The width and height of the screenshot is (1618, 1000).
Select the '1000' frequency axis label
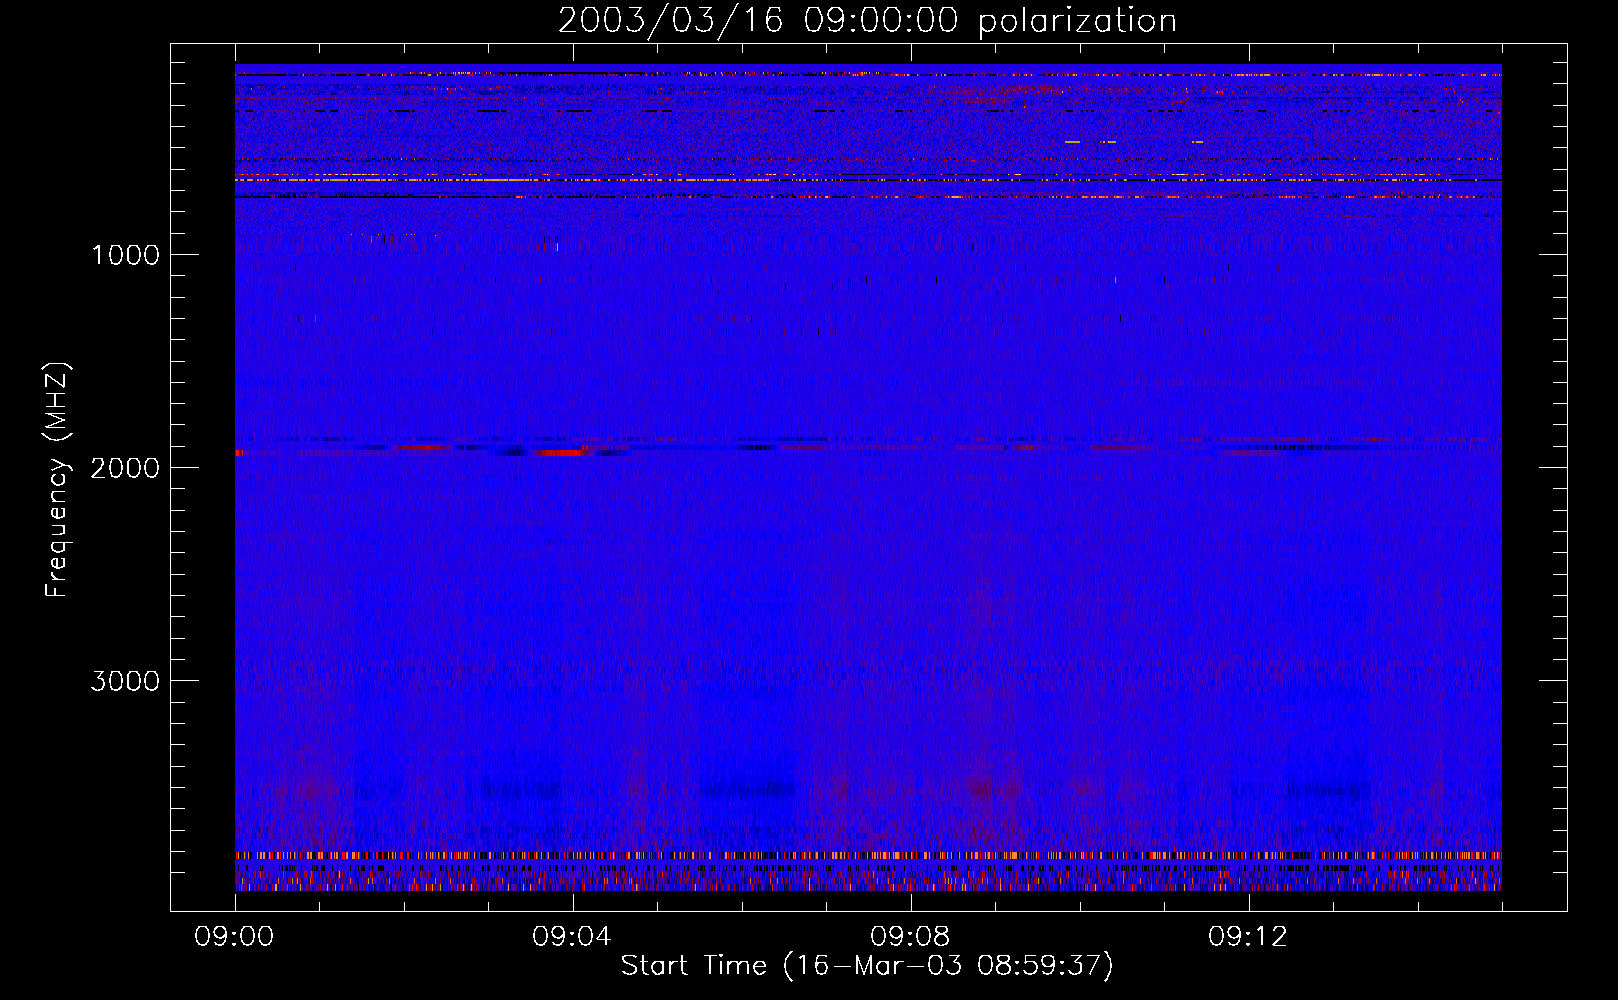[x=125, y=255]
